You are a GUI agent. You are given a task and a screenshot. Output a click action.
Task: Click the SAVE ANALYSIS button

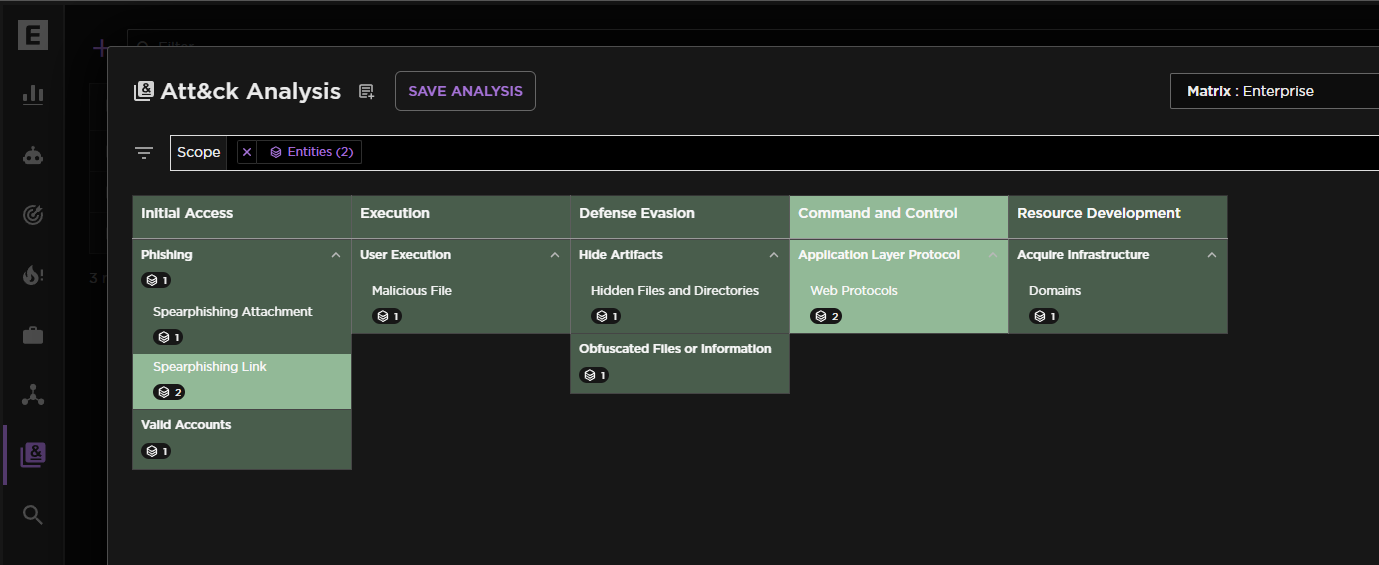point(465,91)
